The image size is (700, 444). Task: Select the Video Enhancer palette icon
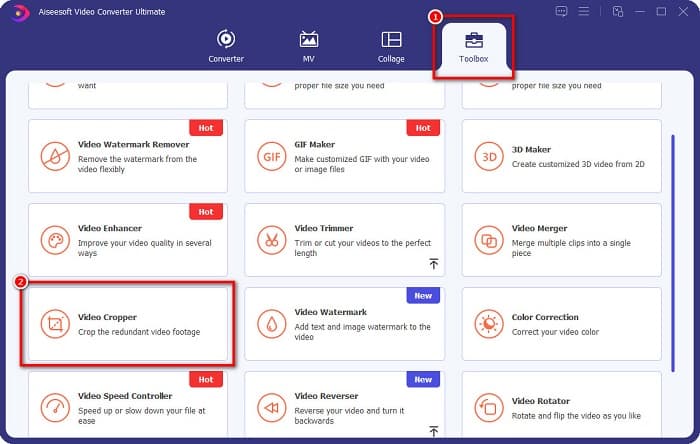click(54, 241)
